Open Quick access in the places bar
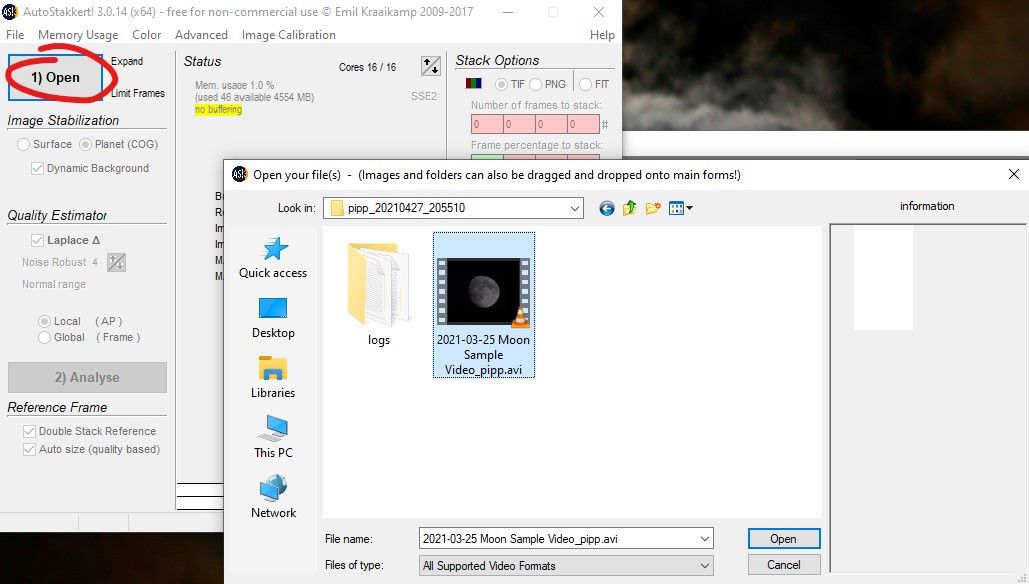The height and width of the screenshot is (584, 1029). (273, 258)
